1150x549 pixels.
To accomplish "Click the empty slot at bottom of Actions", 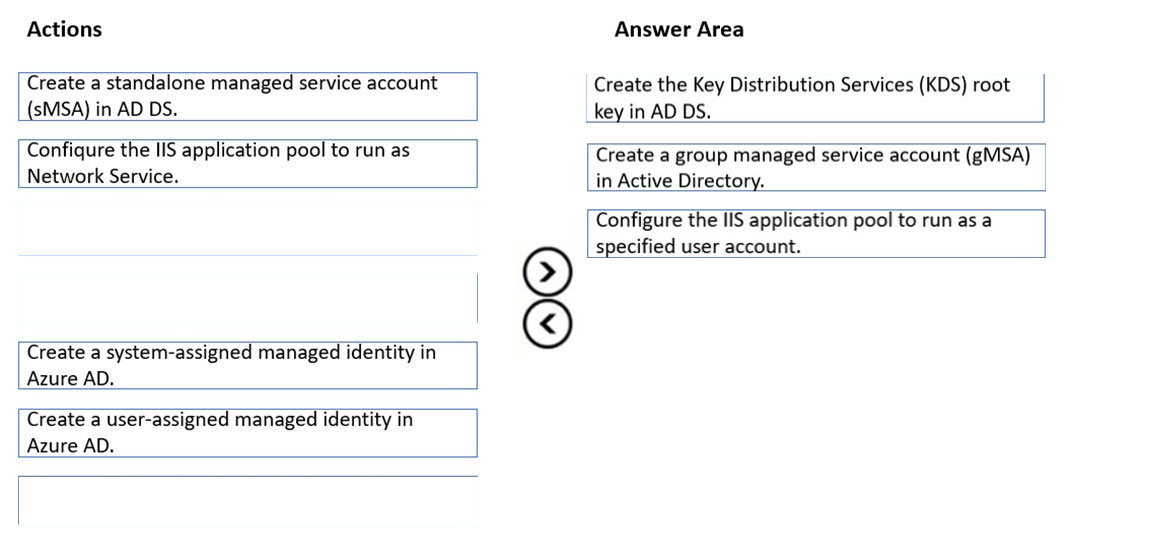I will (x=247, y=500).
